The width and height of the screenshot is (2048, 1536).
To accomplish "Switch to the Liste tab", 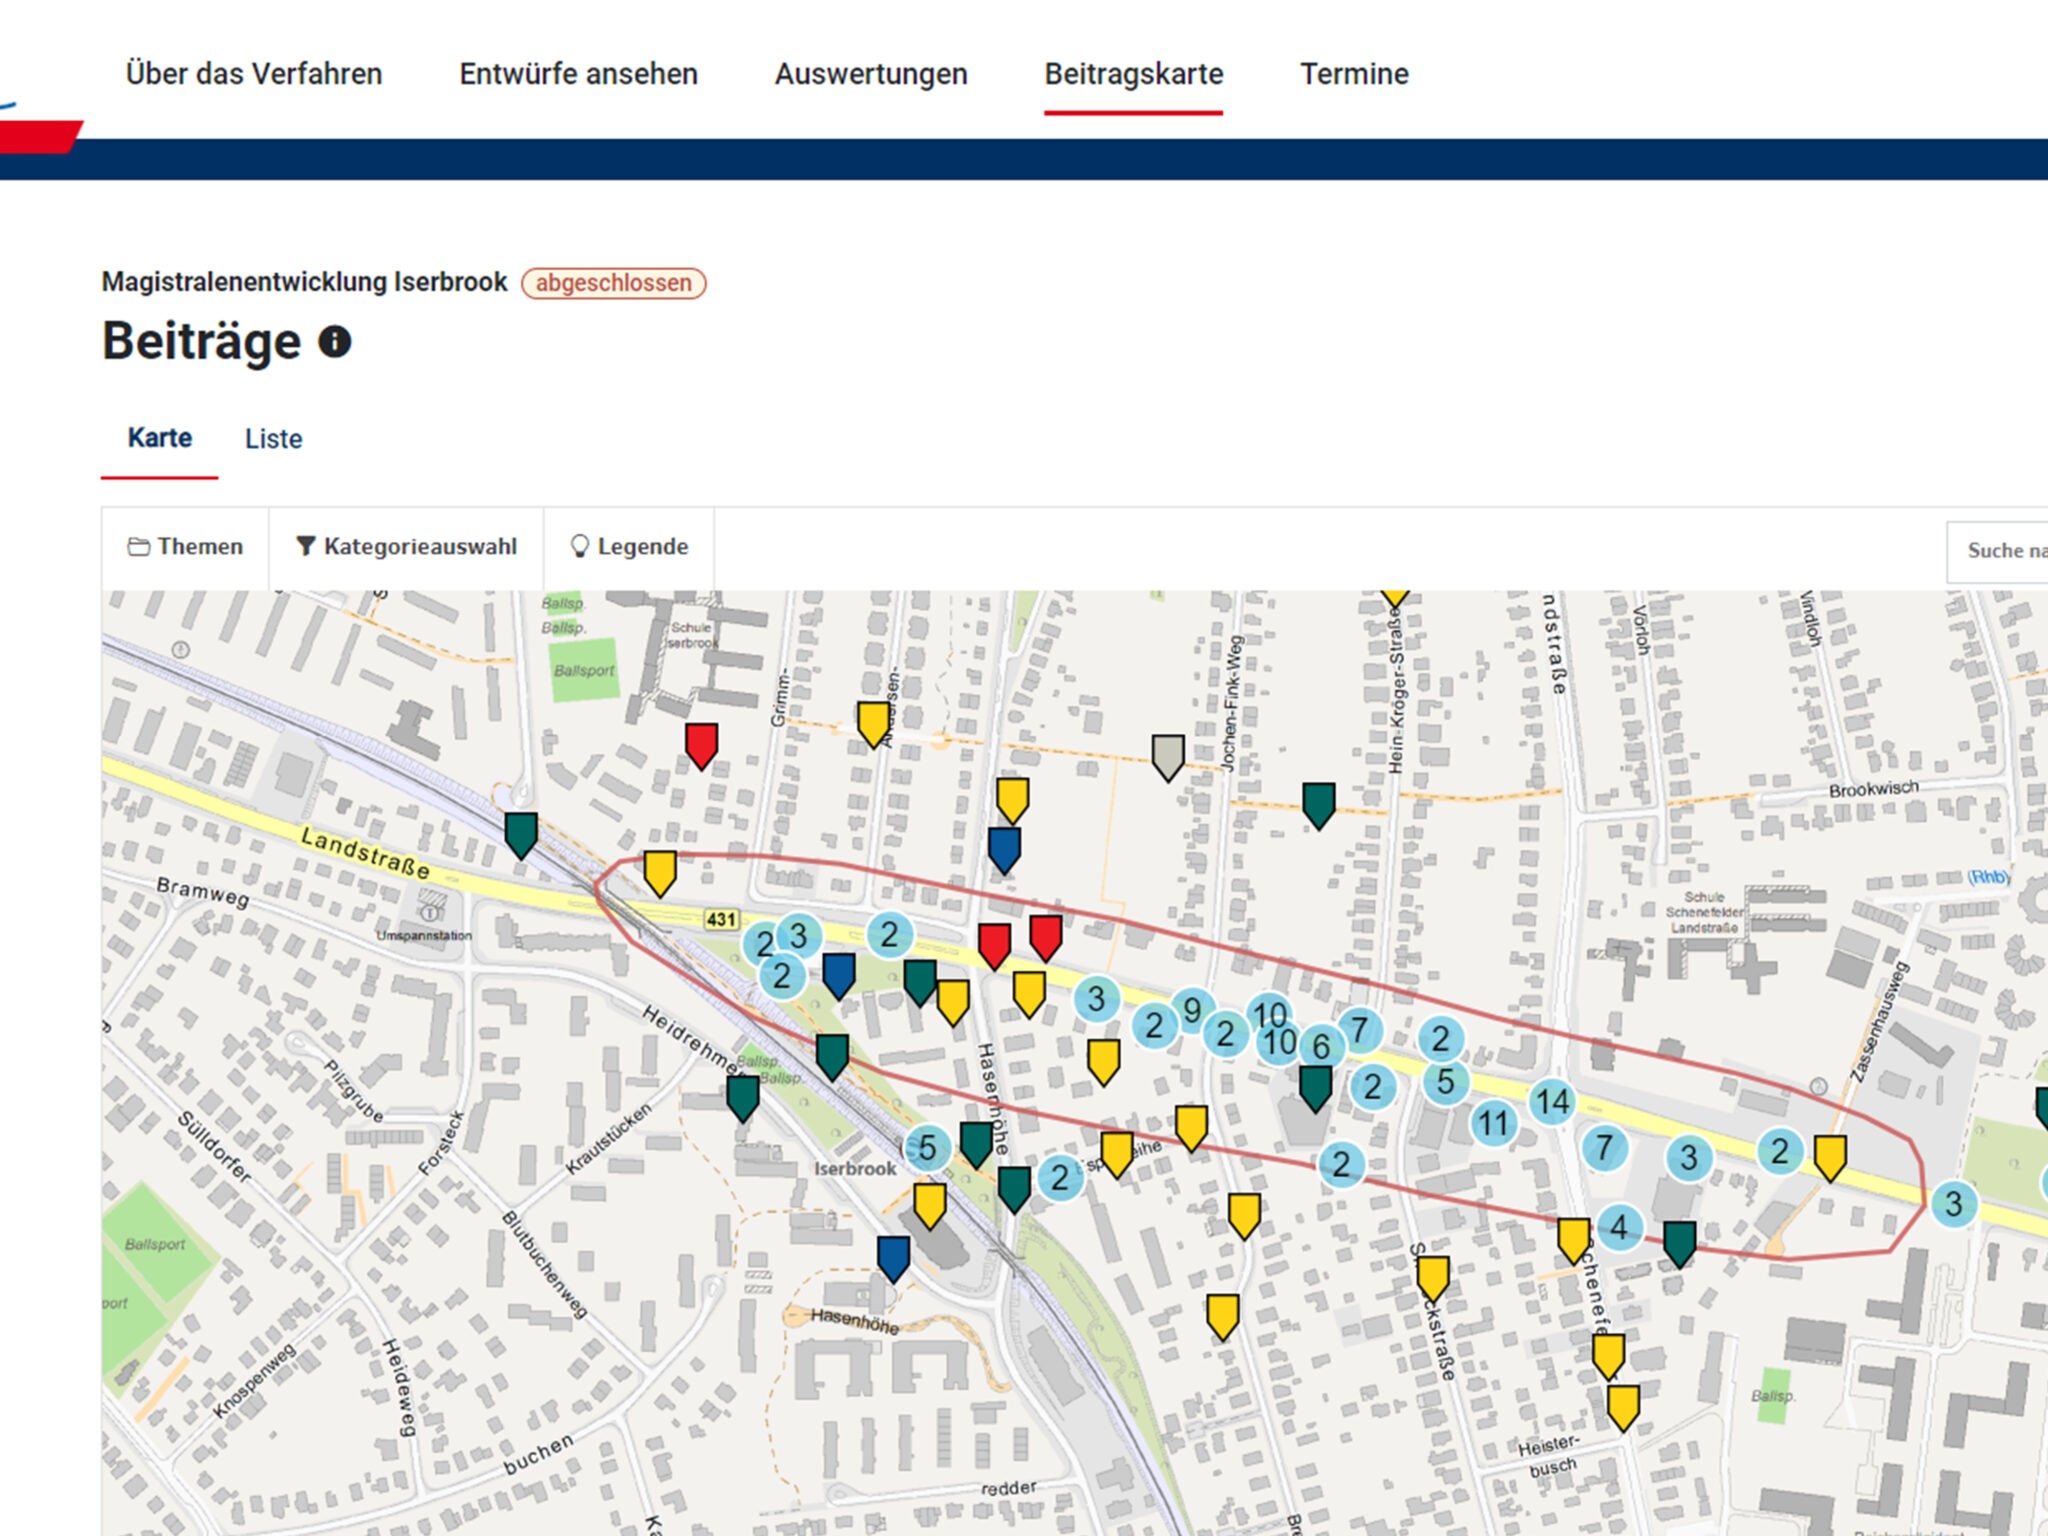I will pos(273,439).
